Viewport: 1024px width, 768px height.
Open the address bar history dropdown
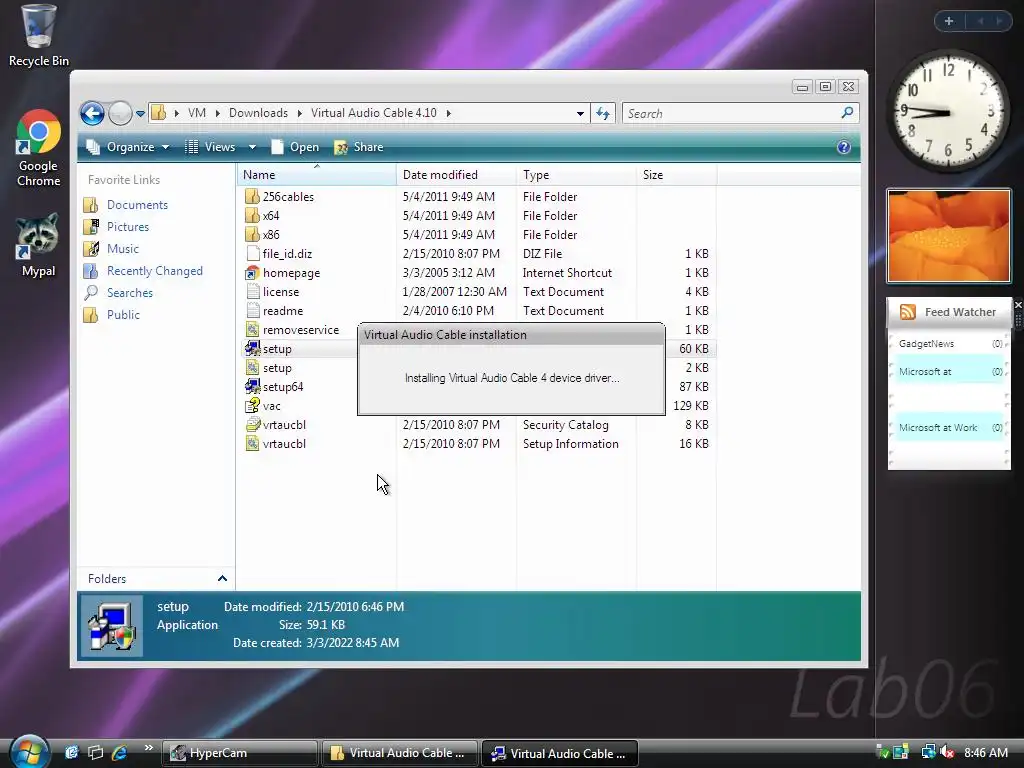tap(580, 114)
